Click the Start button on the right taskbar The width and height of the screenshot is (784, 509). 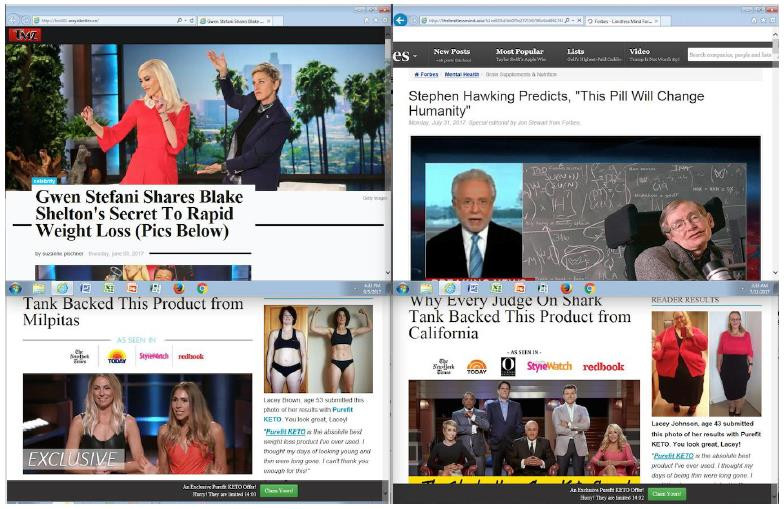click(x=402, y=288)
